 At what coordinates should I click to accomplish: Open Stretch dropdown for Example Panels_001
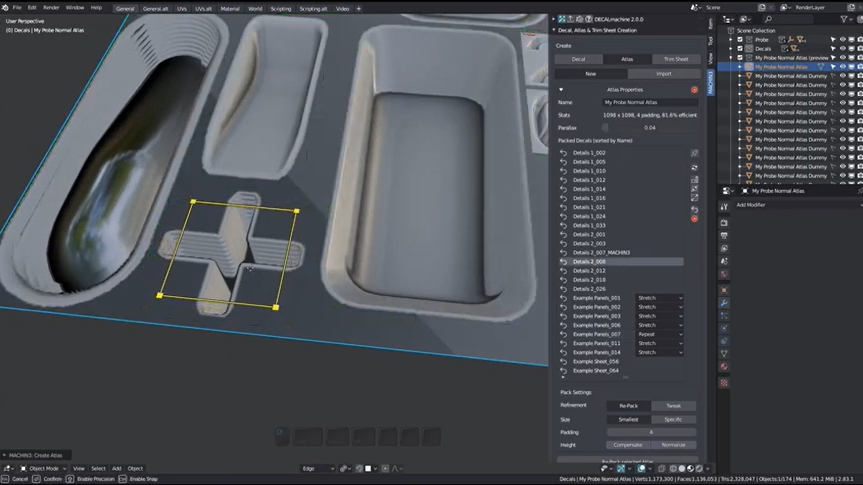[x=660, y=298]
